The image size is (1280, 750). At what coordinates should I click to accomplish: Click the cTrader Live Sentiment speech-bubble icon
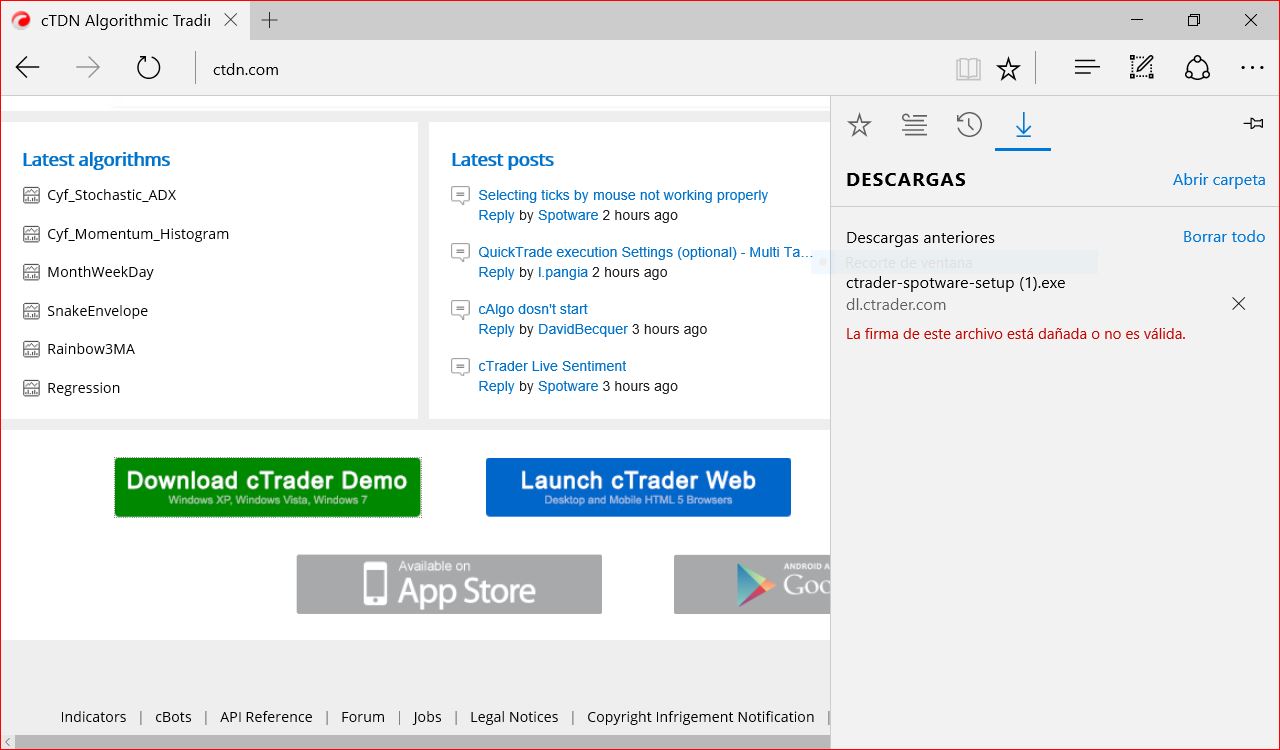(x=460, y=367)
